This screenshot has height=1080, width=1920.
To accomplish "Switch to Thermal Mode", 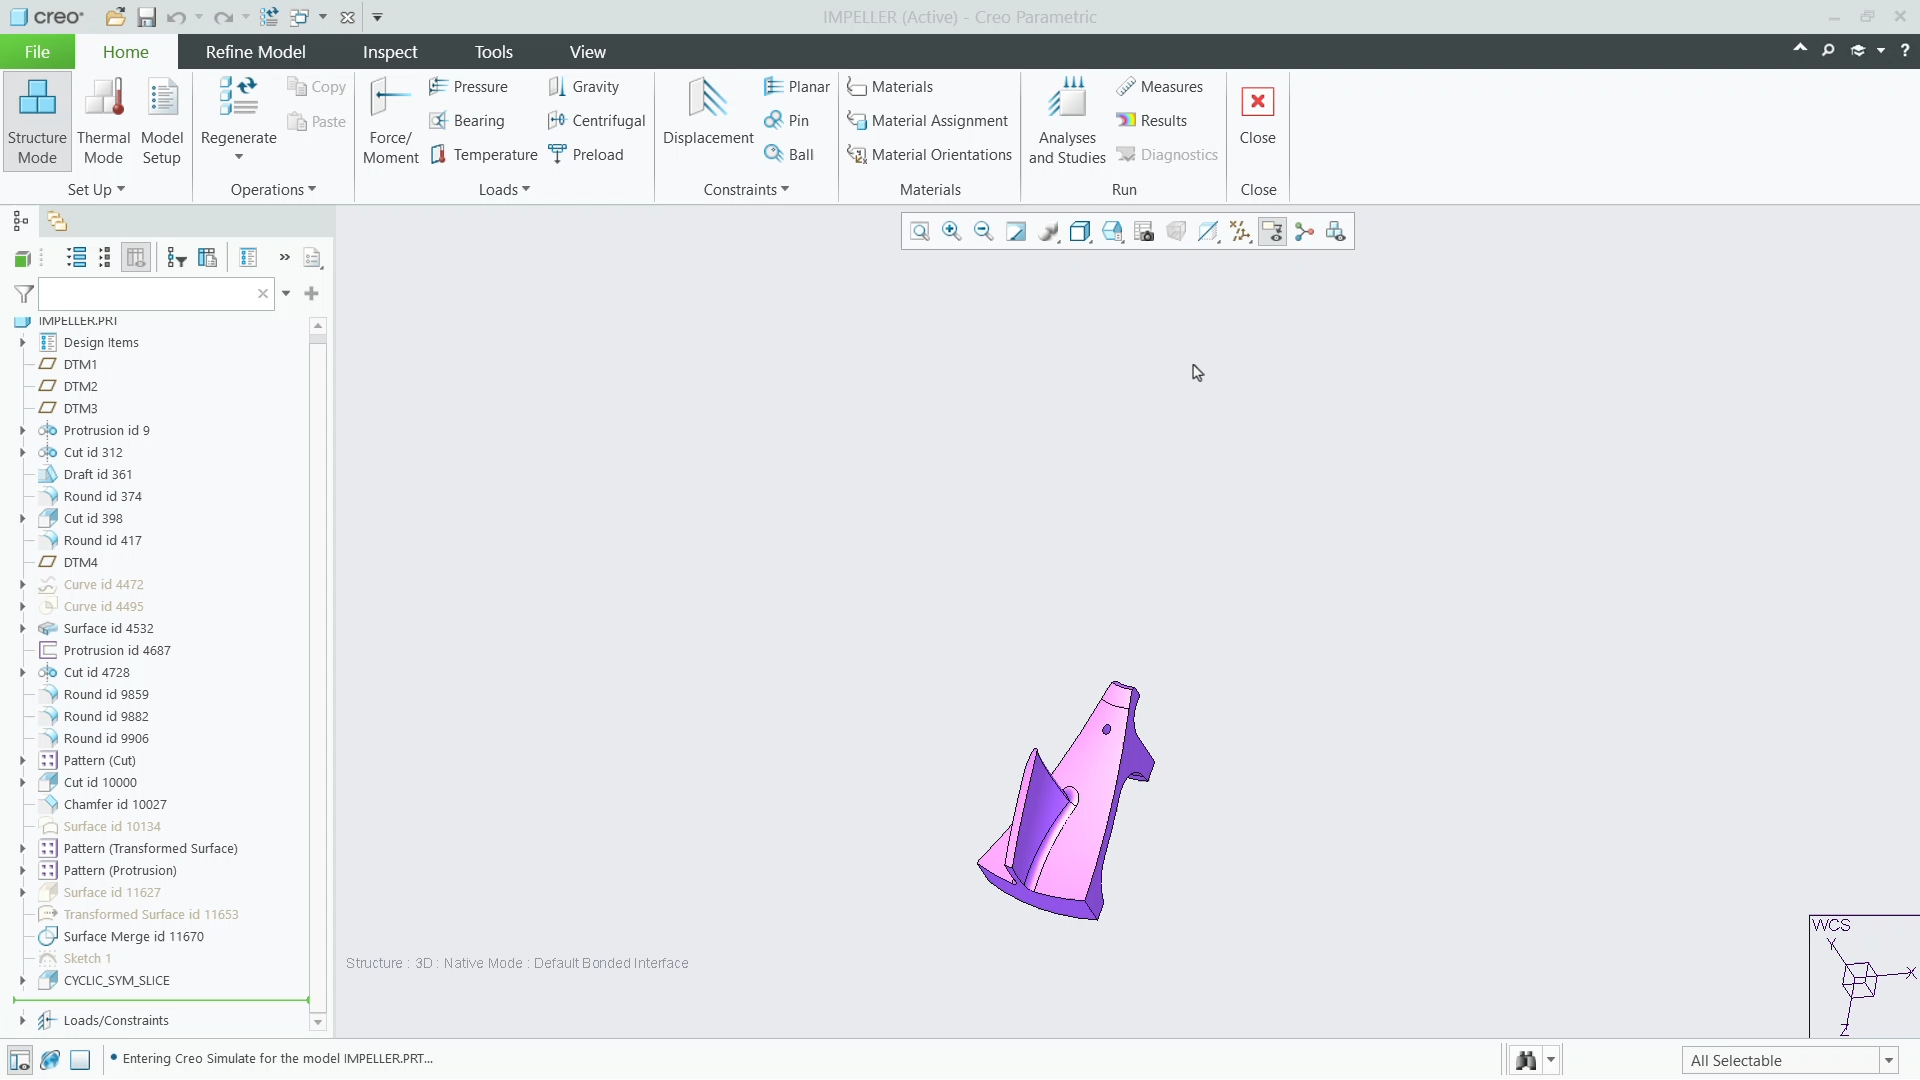I will click(103, 120).
